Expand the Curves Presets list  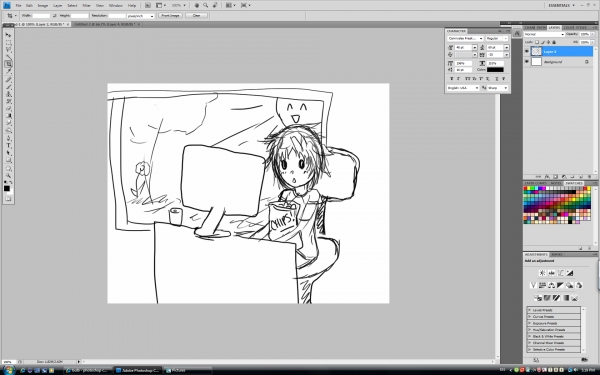point(554,317)
